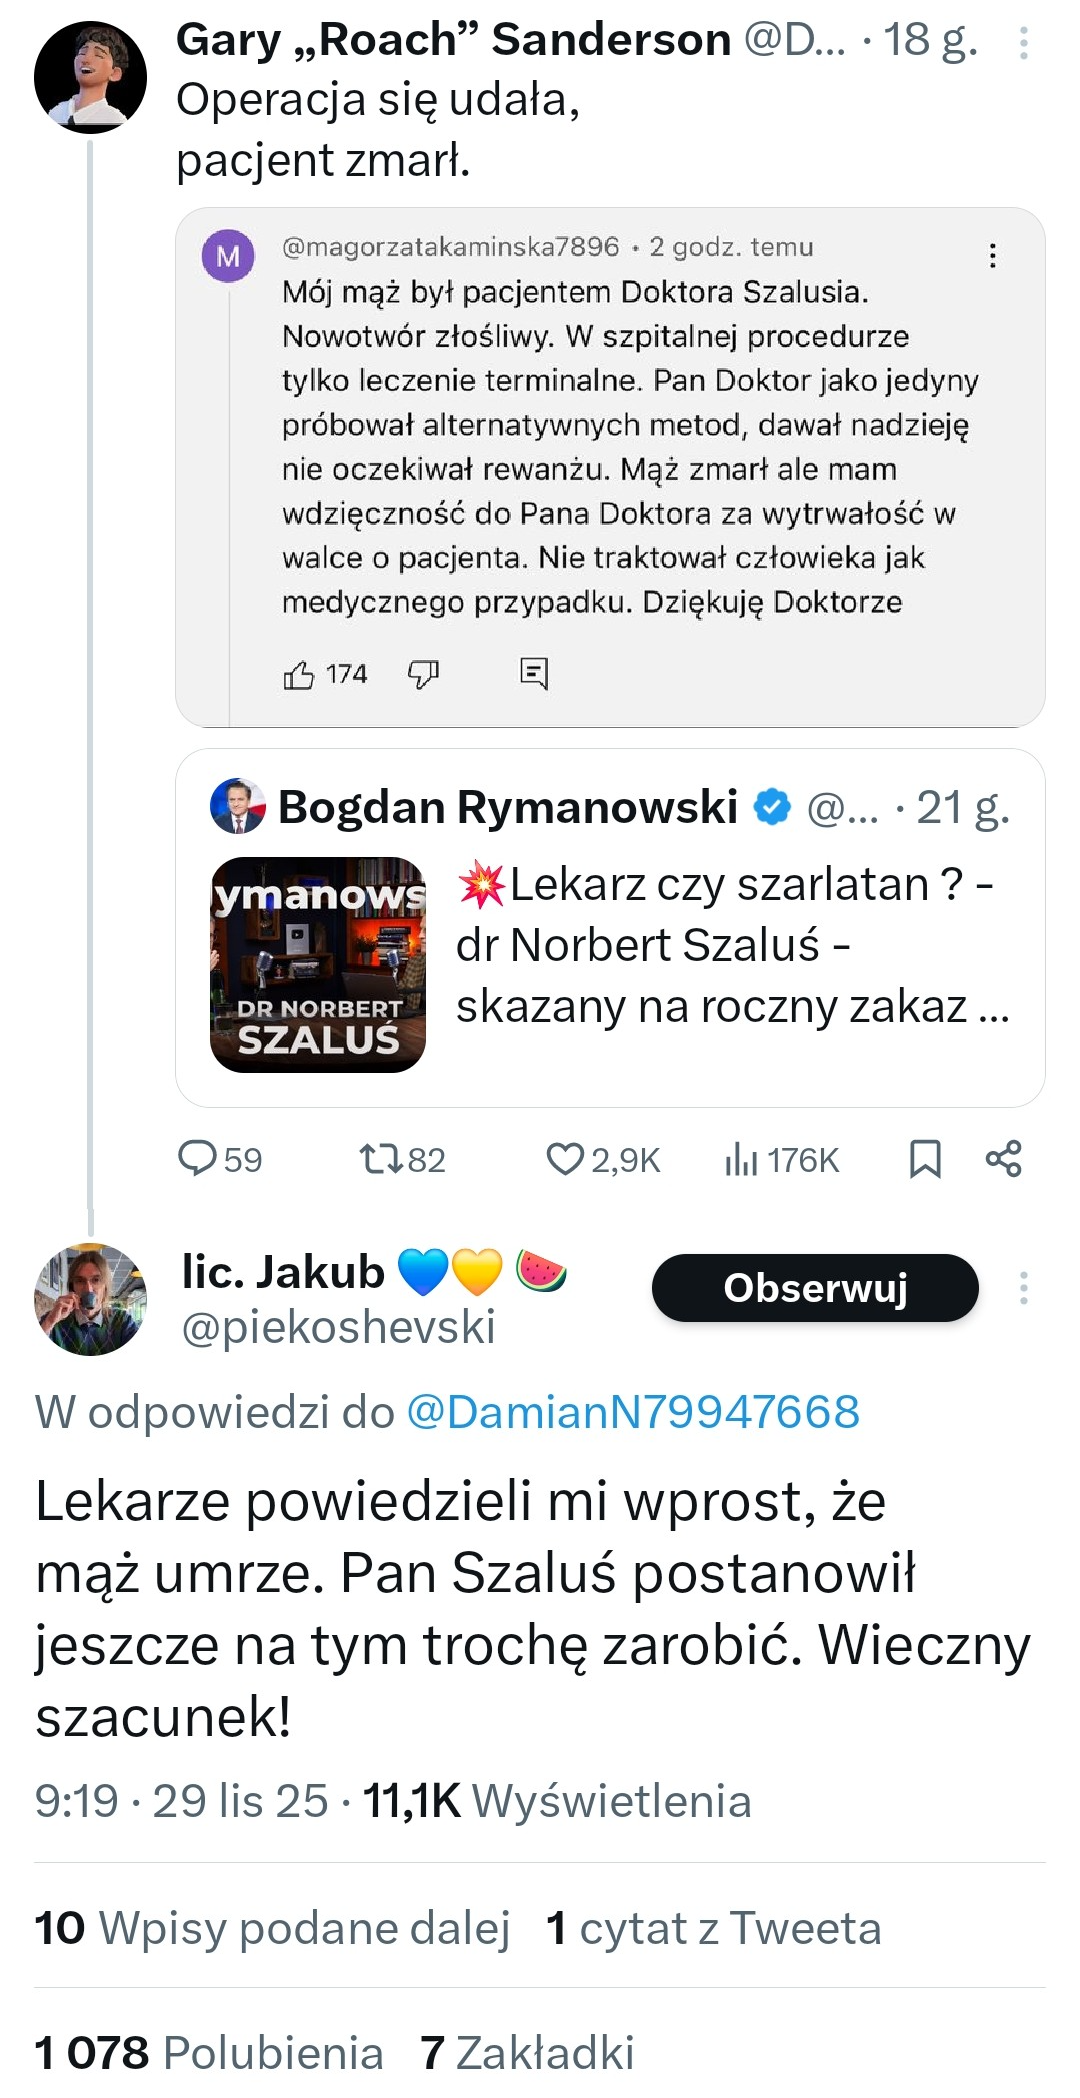
Task: Like the post with 2,9K hearts
Action: [565, 1159]
